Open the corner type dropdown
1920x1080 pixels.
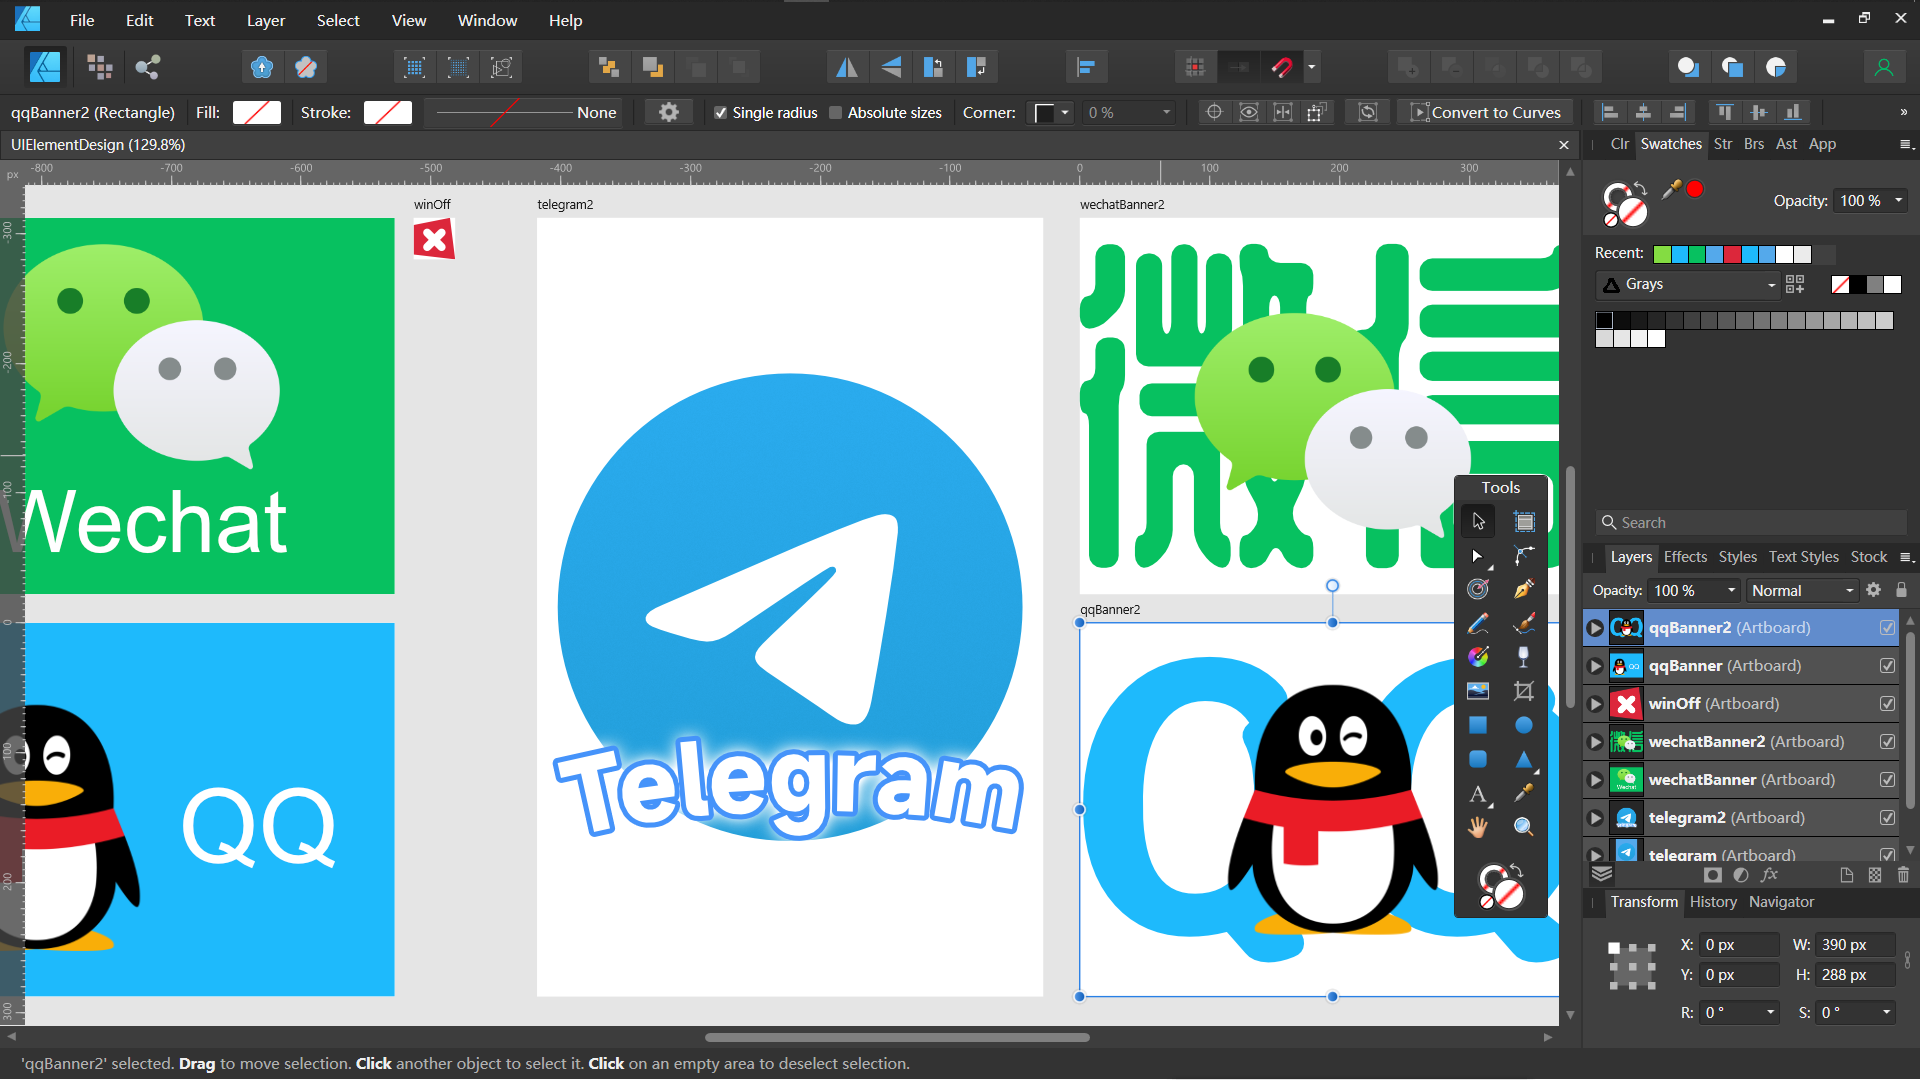pyautogui.click(x=1053, y=113)
